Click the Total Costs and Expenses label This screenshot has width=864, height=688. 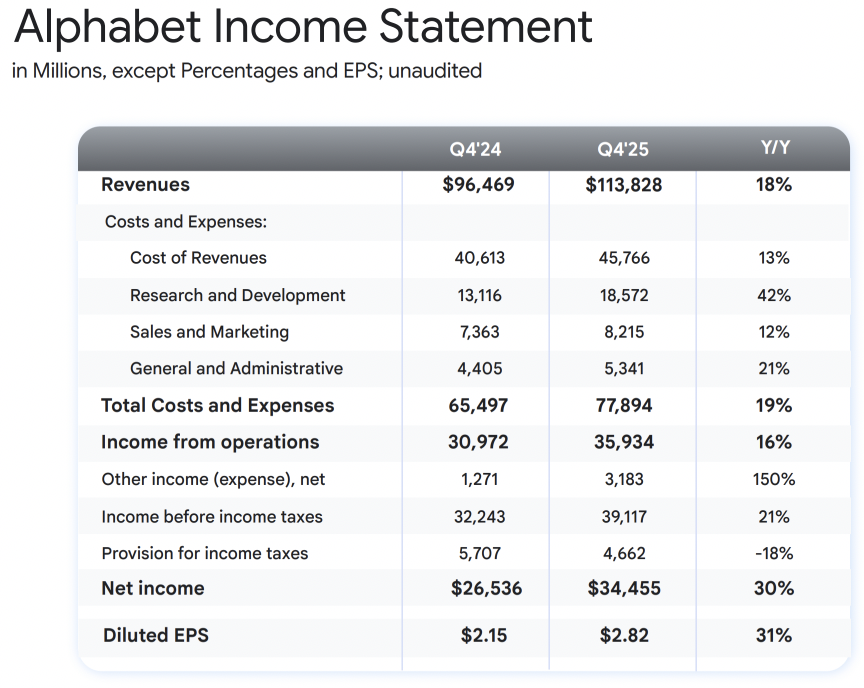click(218, 405)
